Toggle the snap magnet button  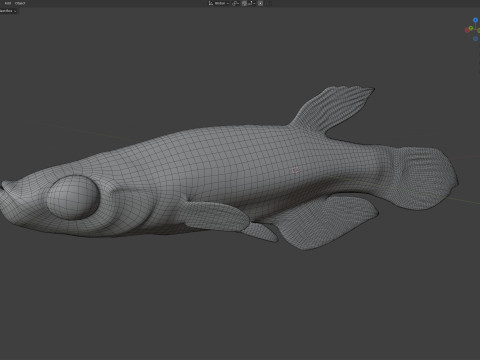coord(244,3)
